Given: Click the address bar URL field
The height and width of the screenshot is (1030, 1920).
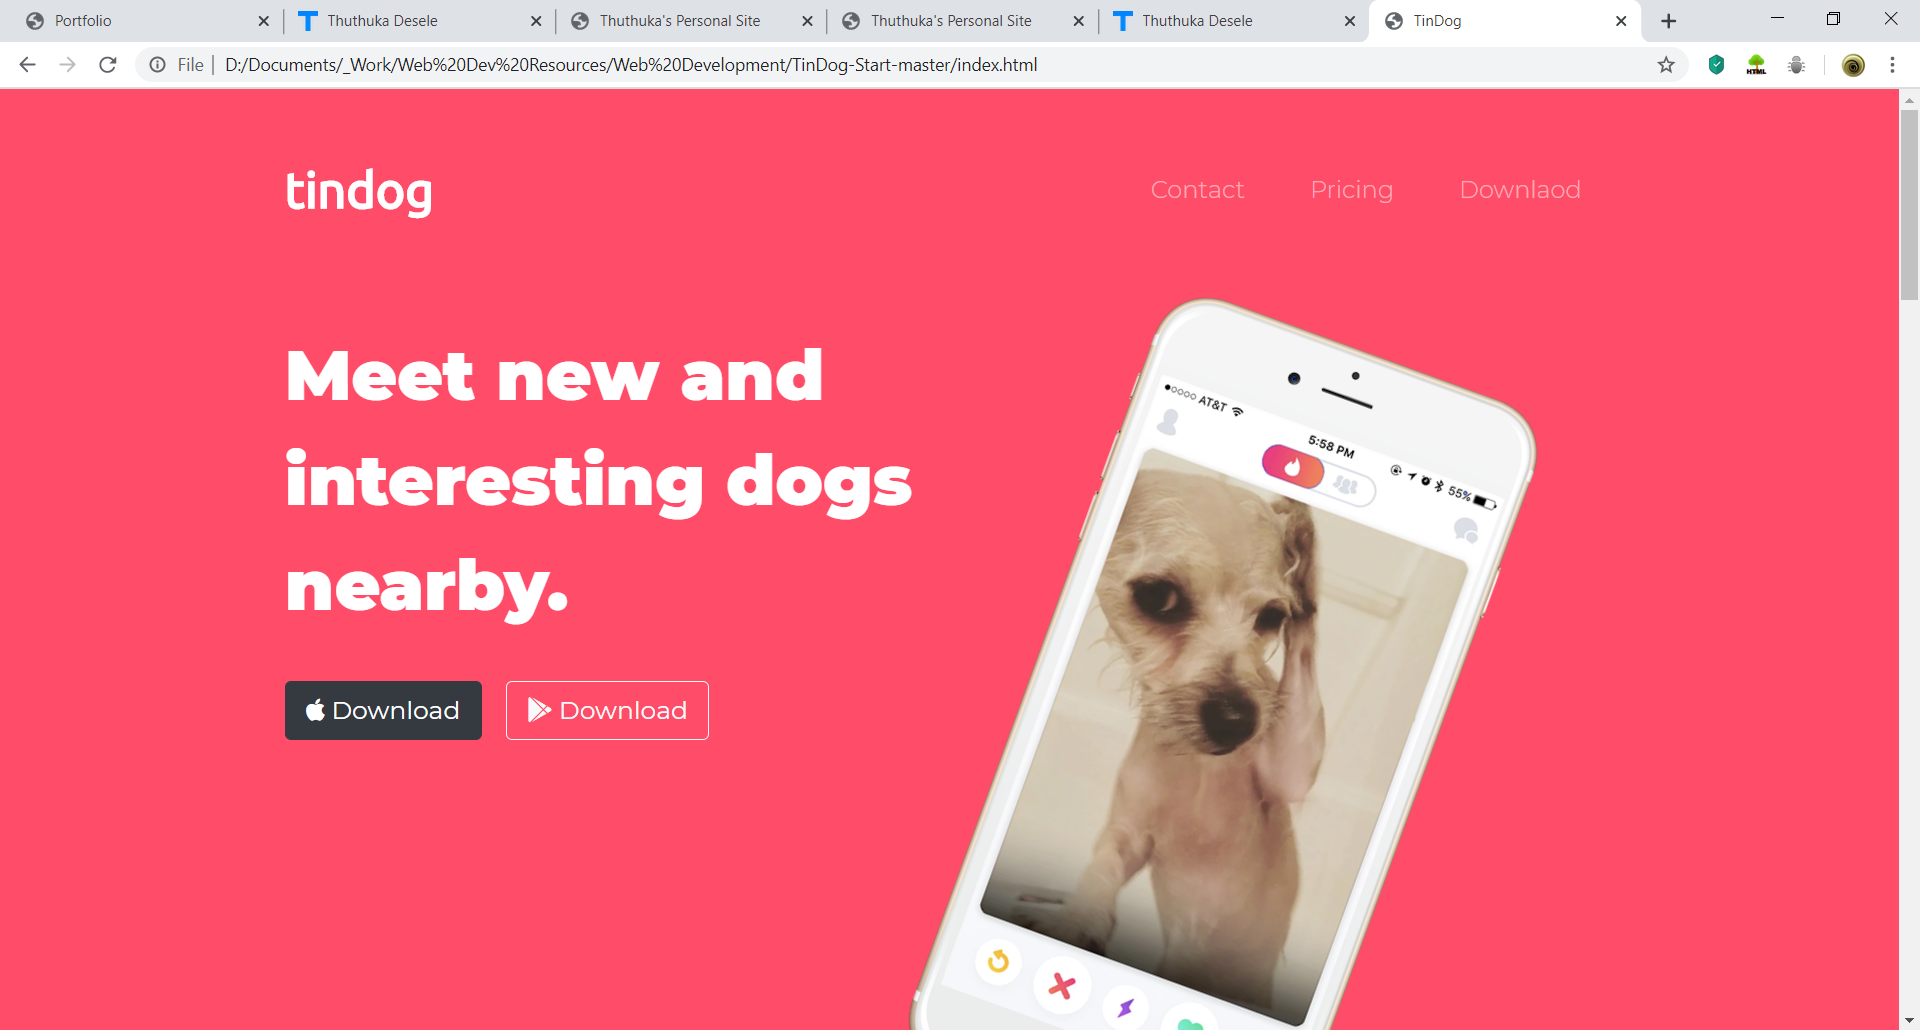Looking at the screenshot, I should (630, 65).
